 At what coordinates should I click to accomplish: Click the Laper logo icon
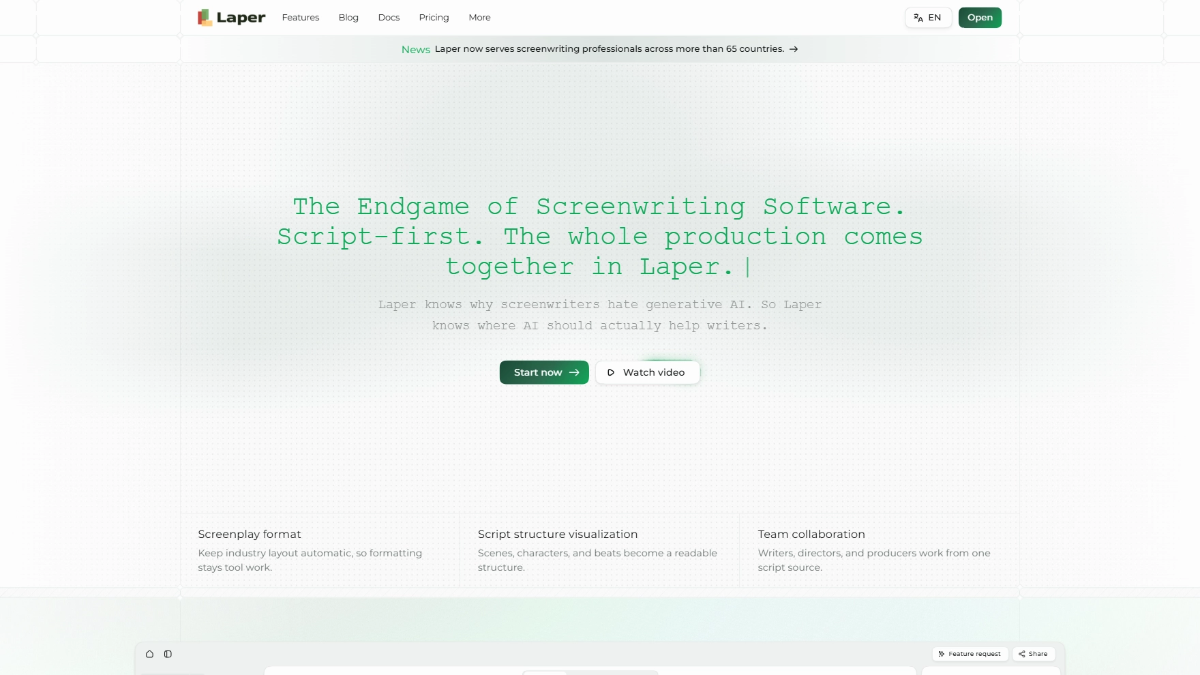pos(205,17)
